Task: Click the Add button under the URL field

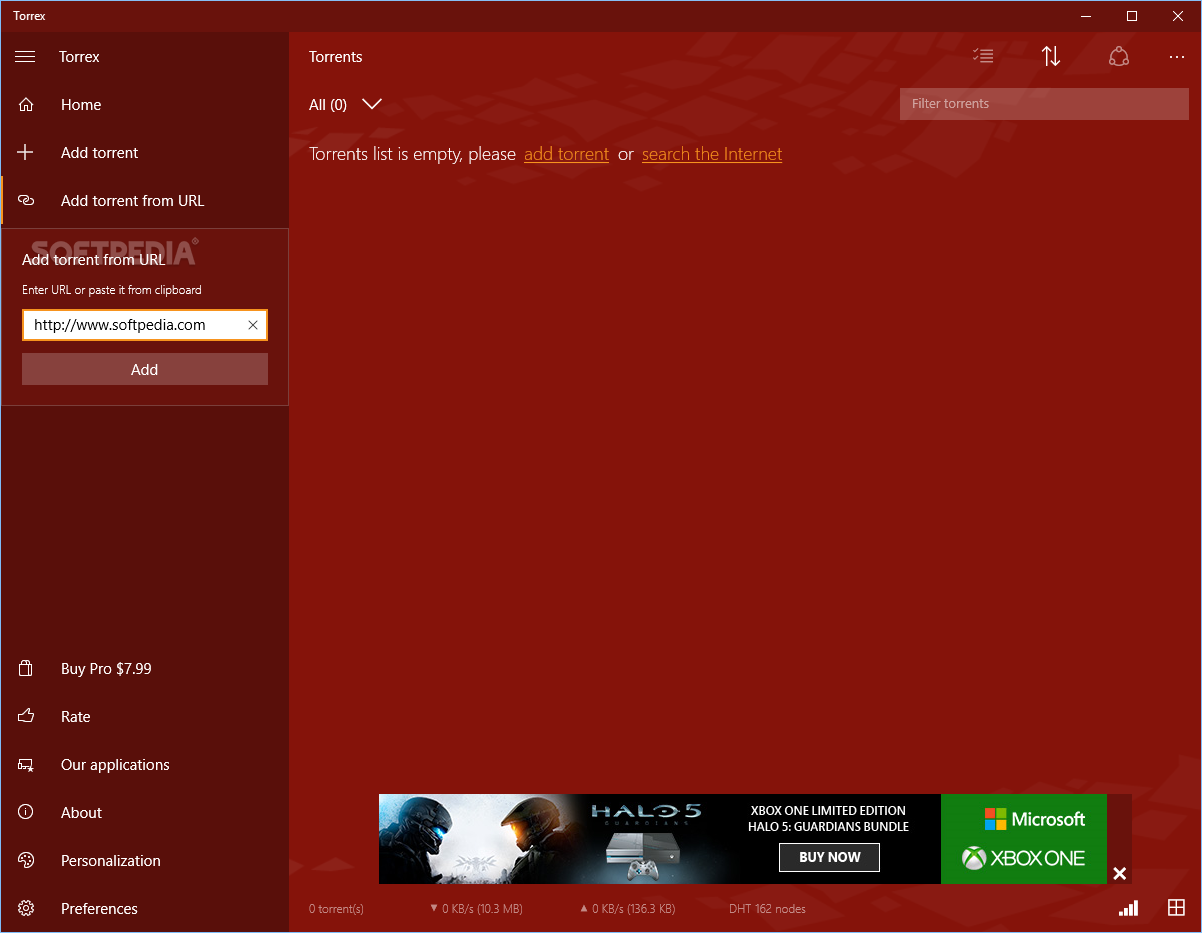Action: pyautogui.click(x=145, y=369)
